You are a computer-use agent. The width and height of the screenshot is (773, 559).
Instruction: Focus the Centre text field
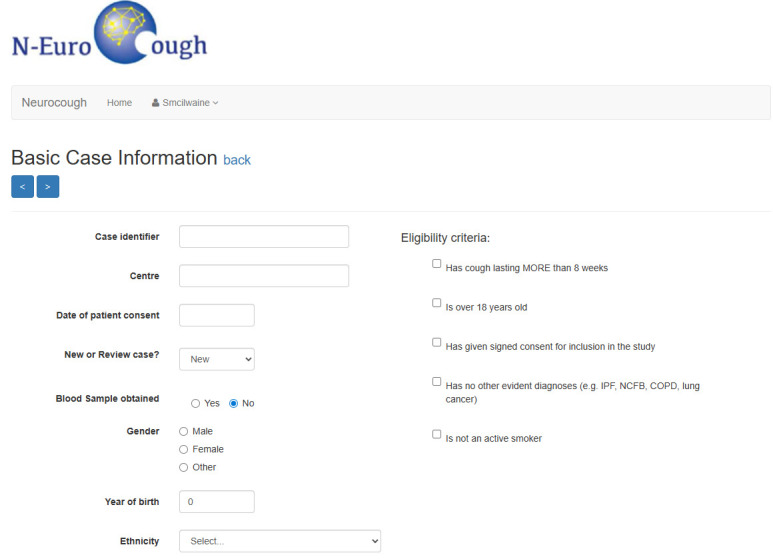[264, 276]
